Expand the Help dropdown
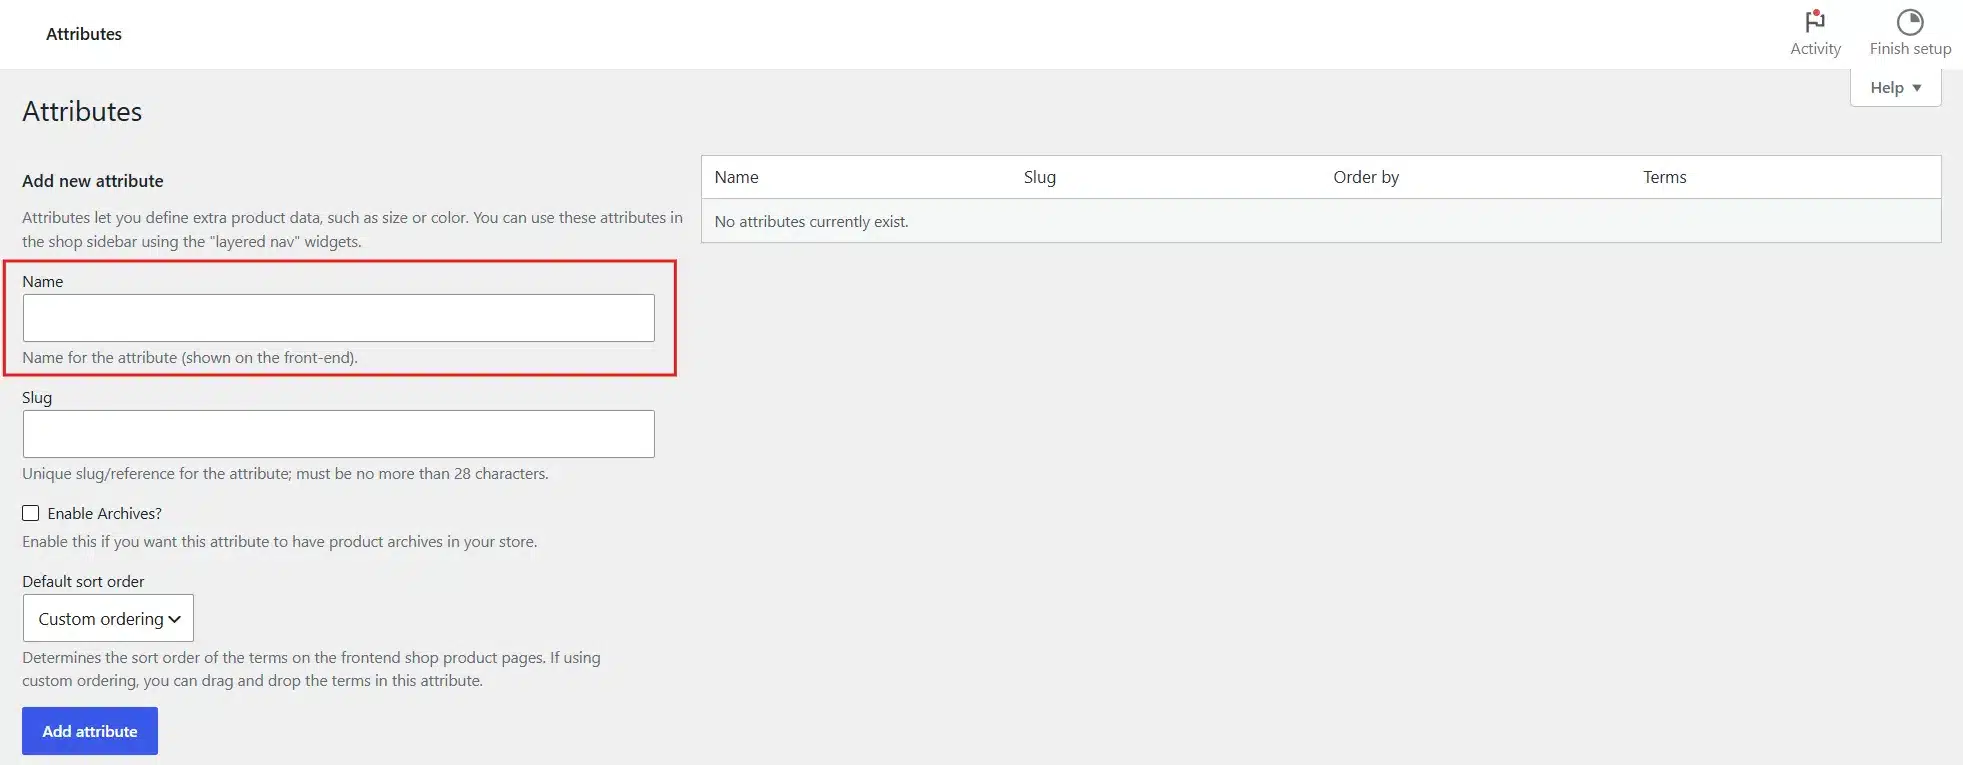 pyautogui.click(x=1895, y=87)
